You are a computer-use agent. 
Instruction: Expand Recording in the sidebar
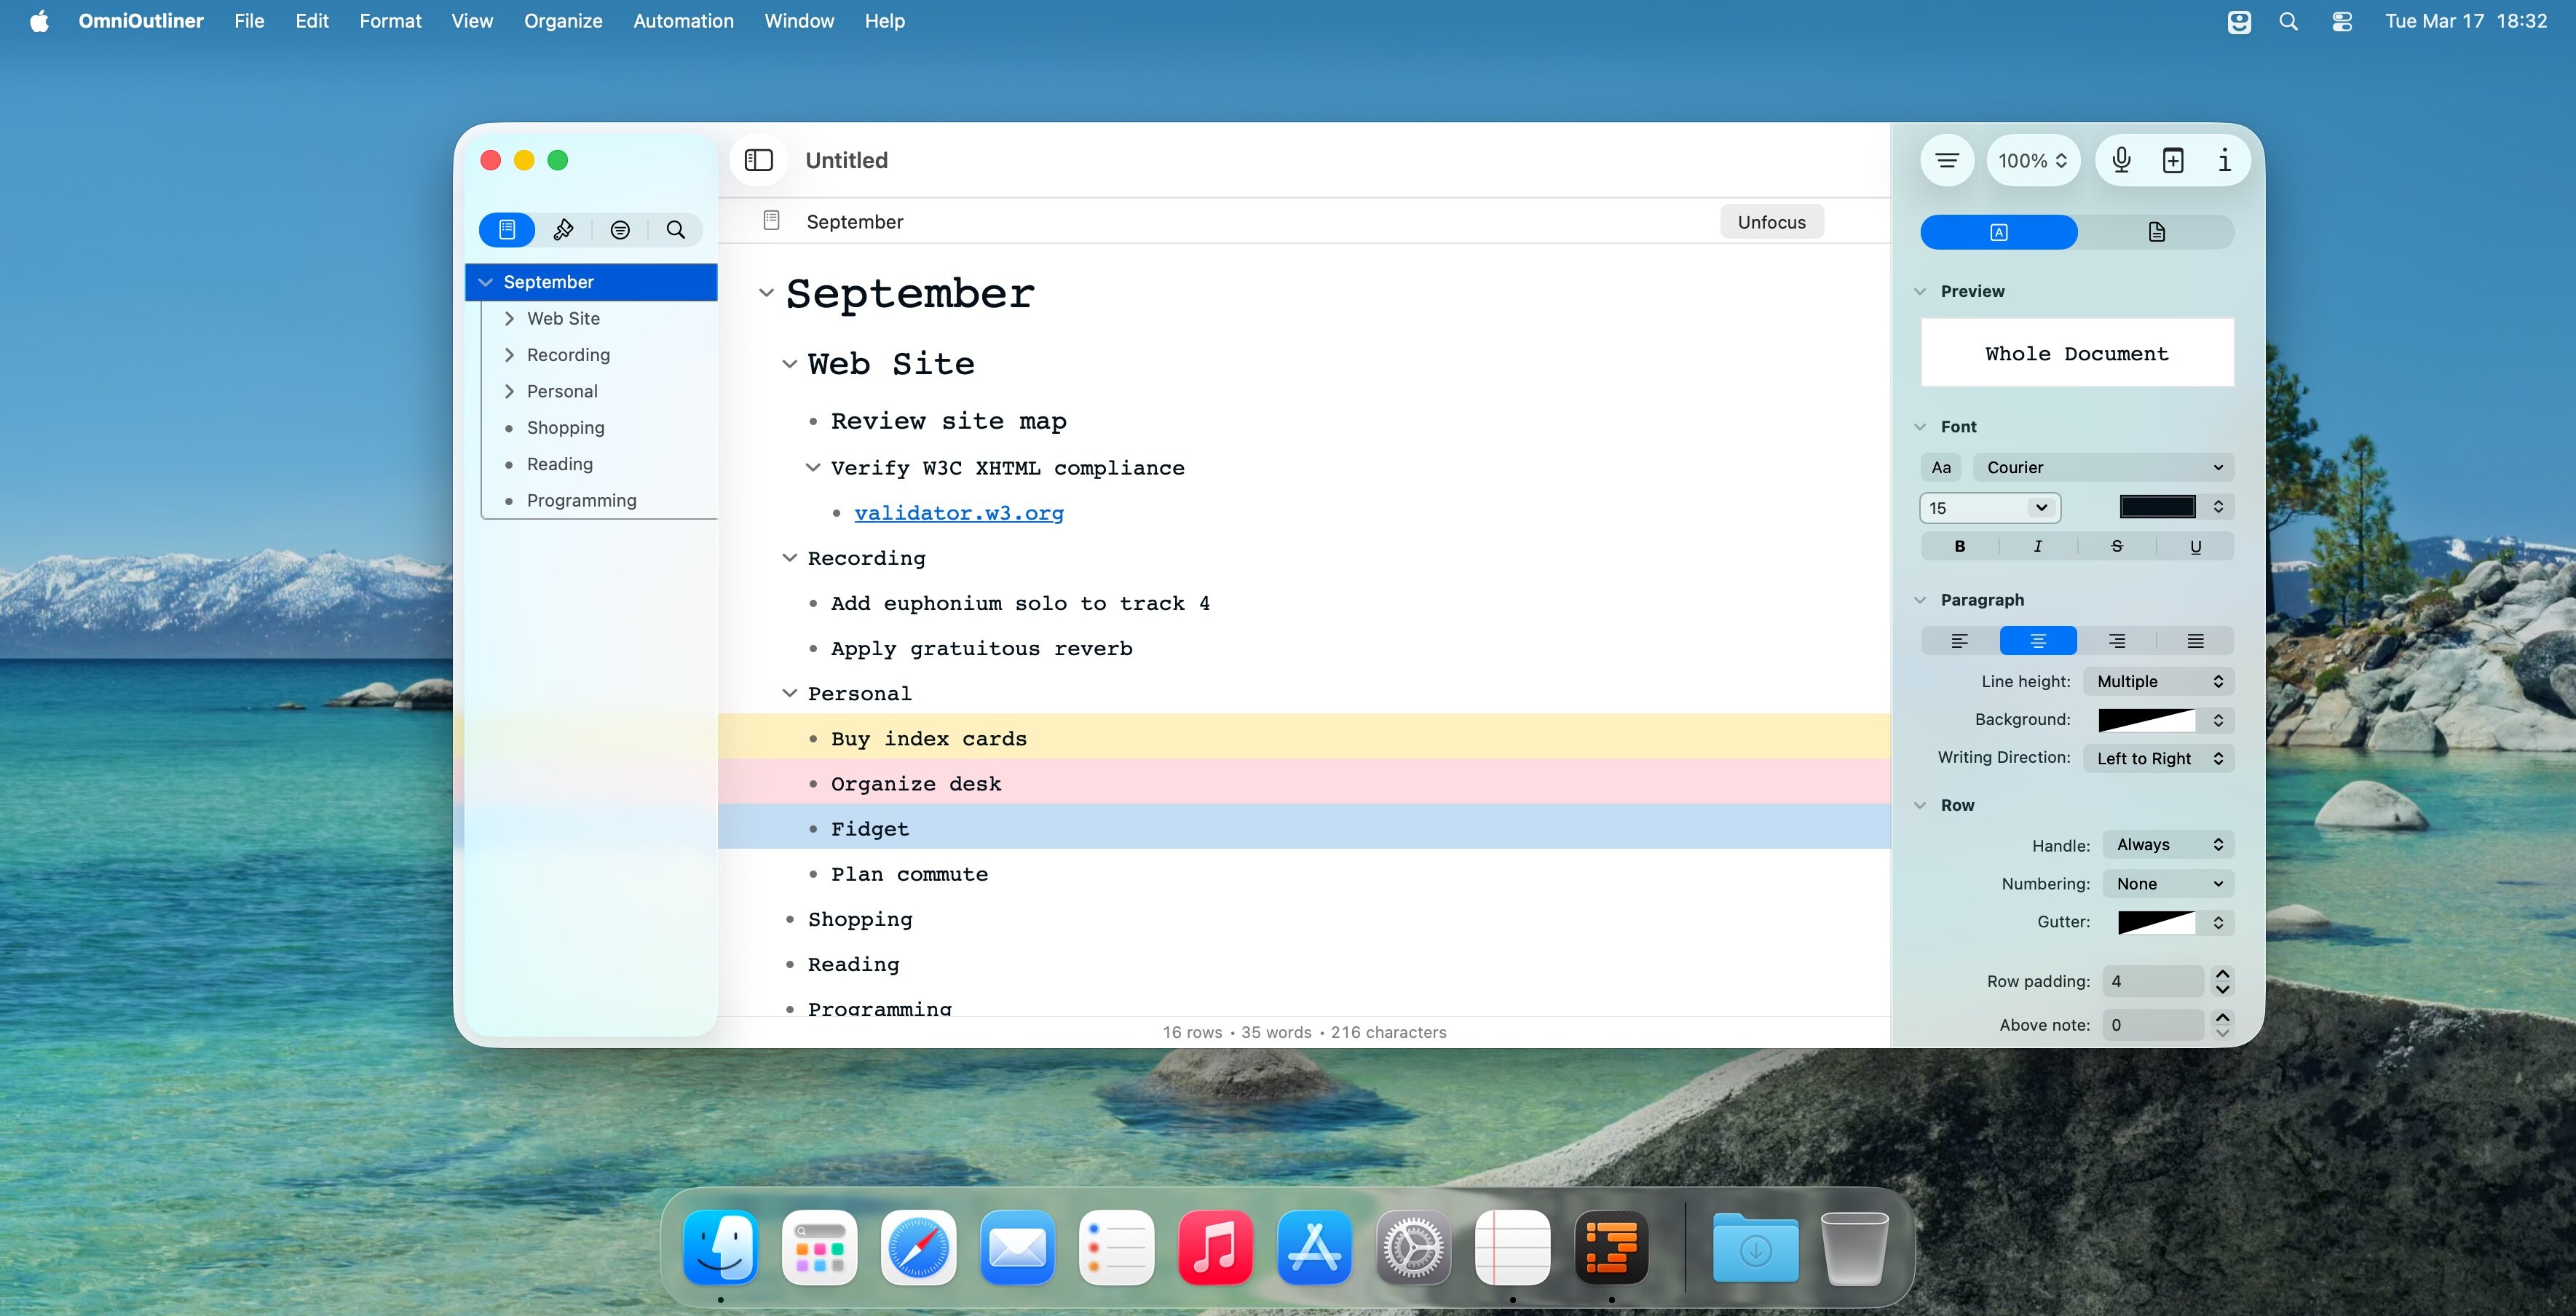(509, 355)
